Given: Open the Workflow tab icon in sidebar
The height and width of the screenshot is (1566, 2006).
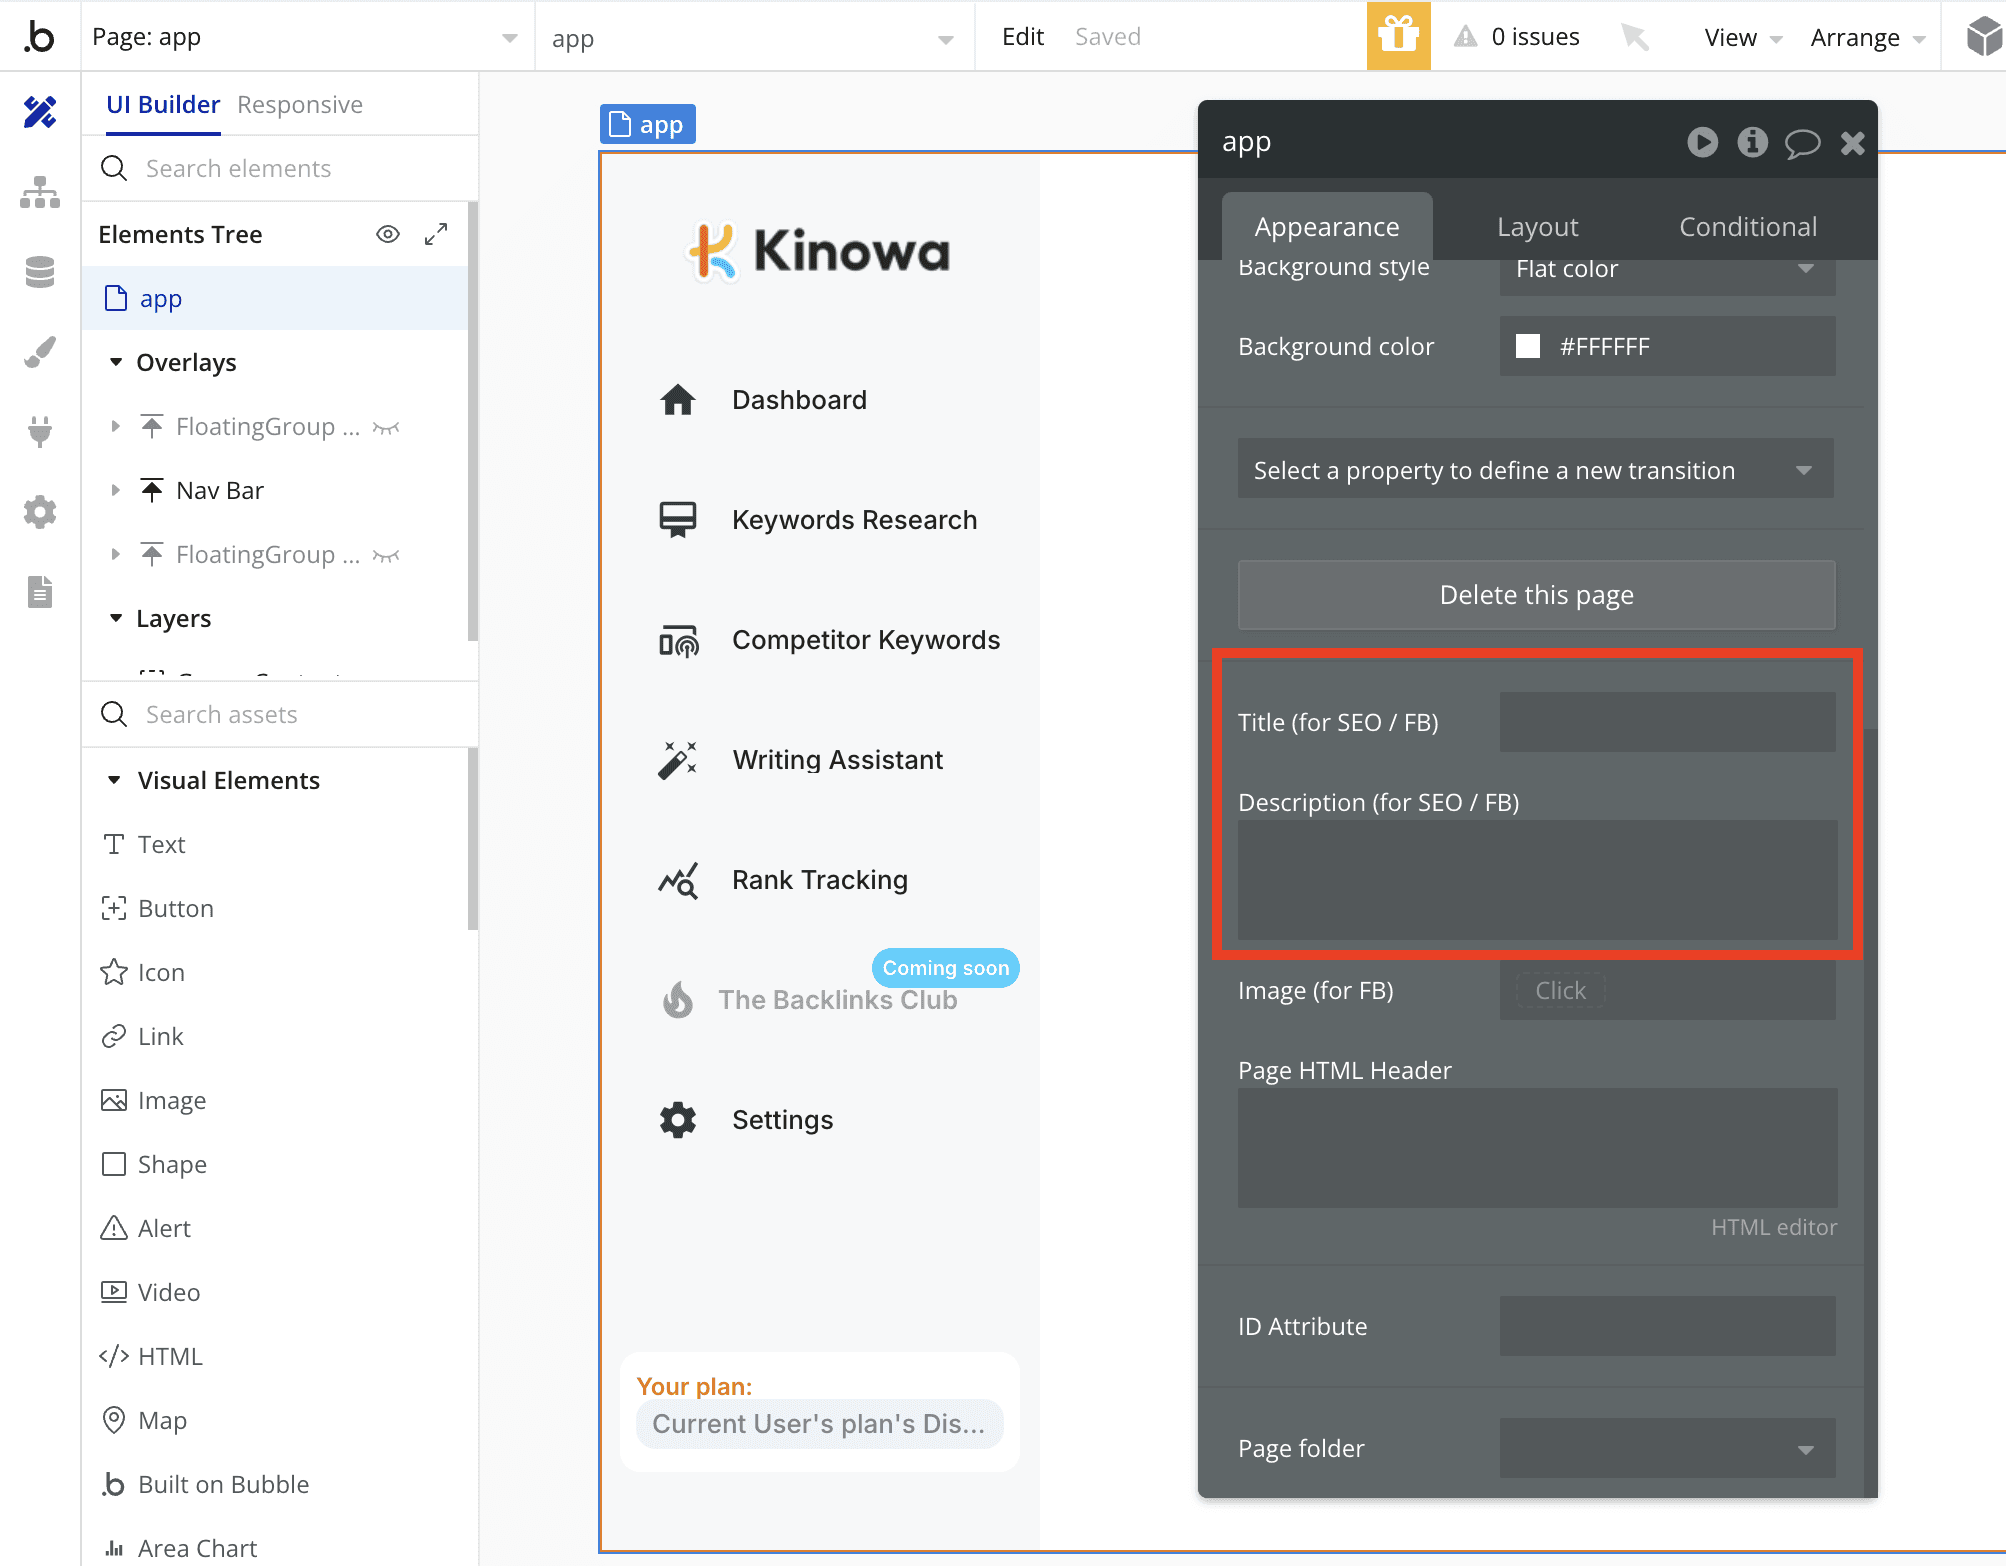Looking at the screenshot, I should tap(40, 192).
